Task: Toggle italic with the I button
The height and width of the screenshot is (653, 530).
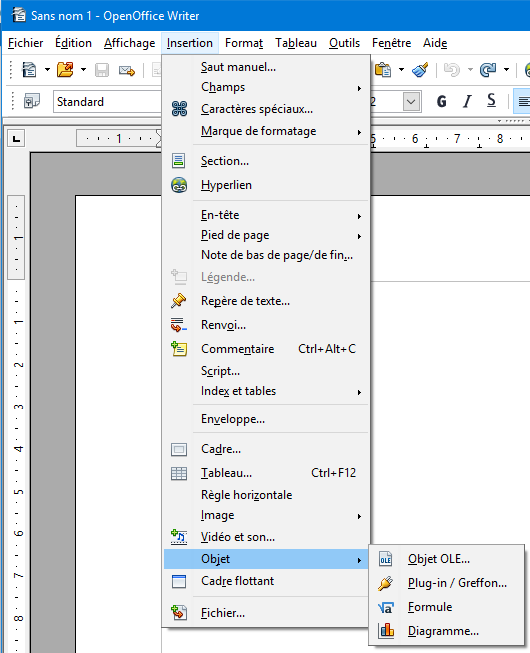Action: click(467, 101)
